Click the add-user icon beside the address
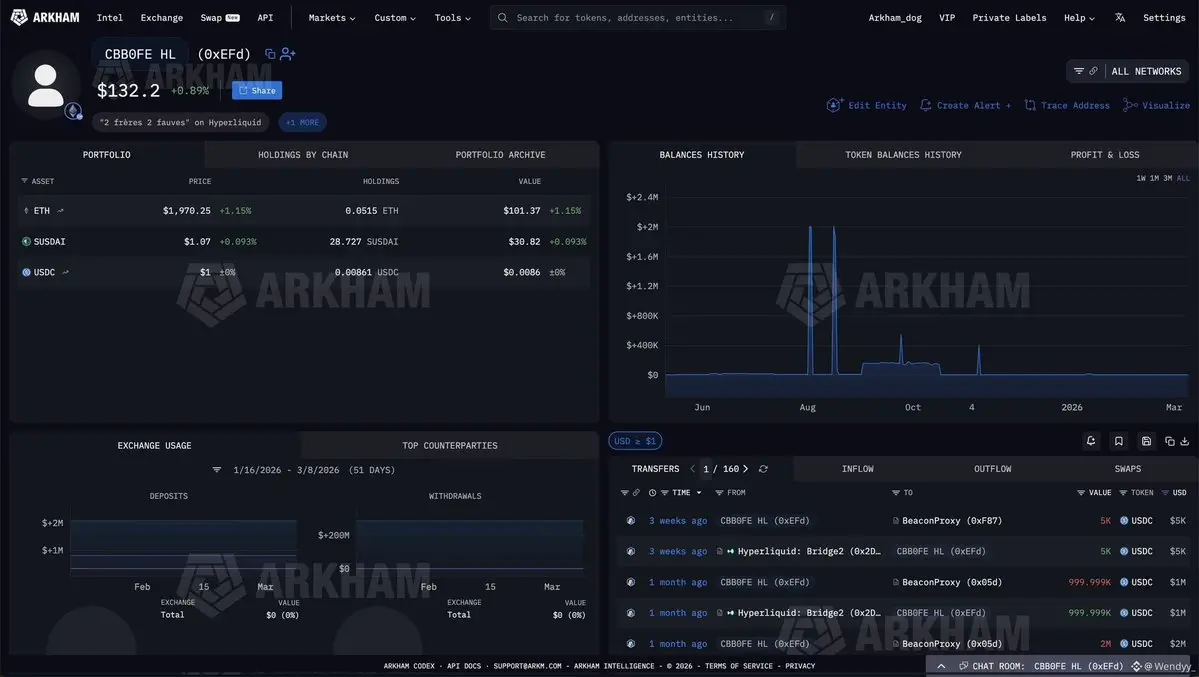Viewport: 1199px width, 677px height. coord(288,54)
